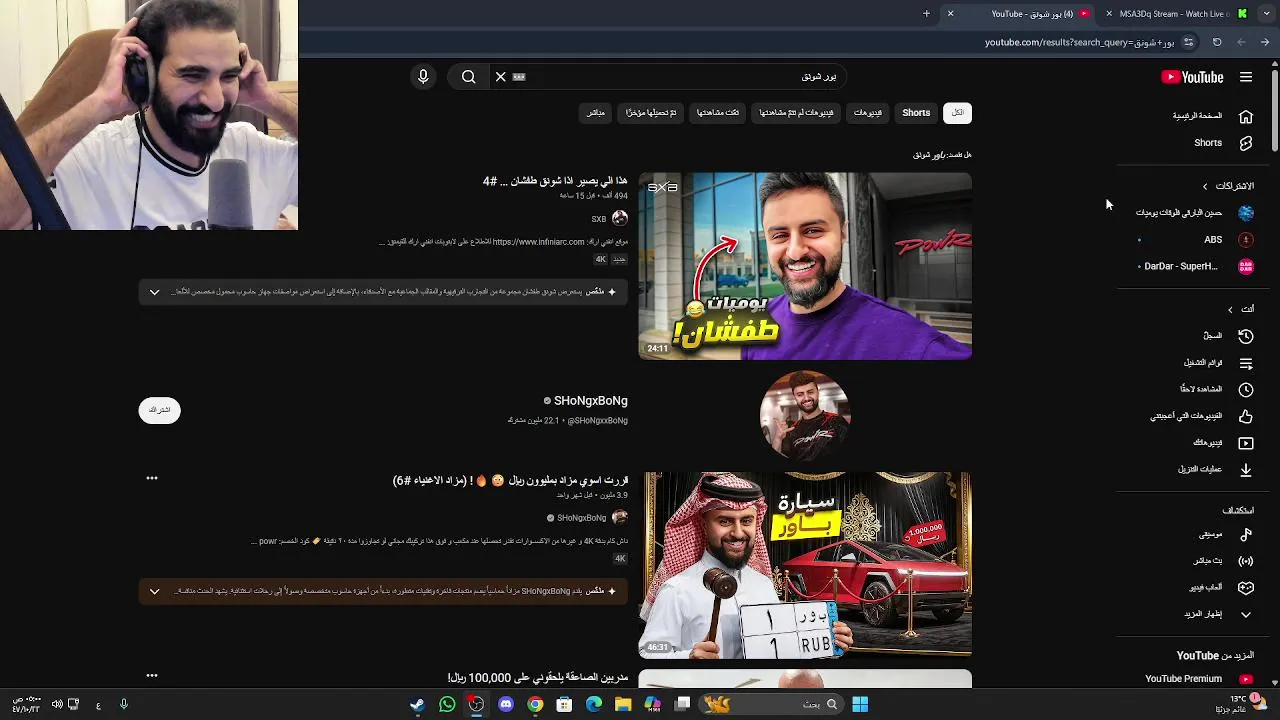
Task: Toggle the microphone icon in system tray
Action: [124, 705]
